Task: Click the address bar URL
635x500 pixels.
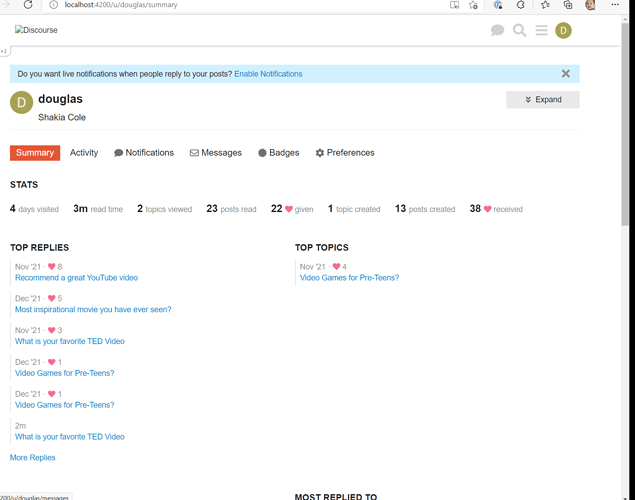Action: [x=121, y=5]
